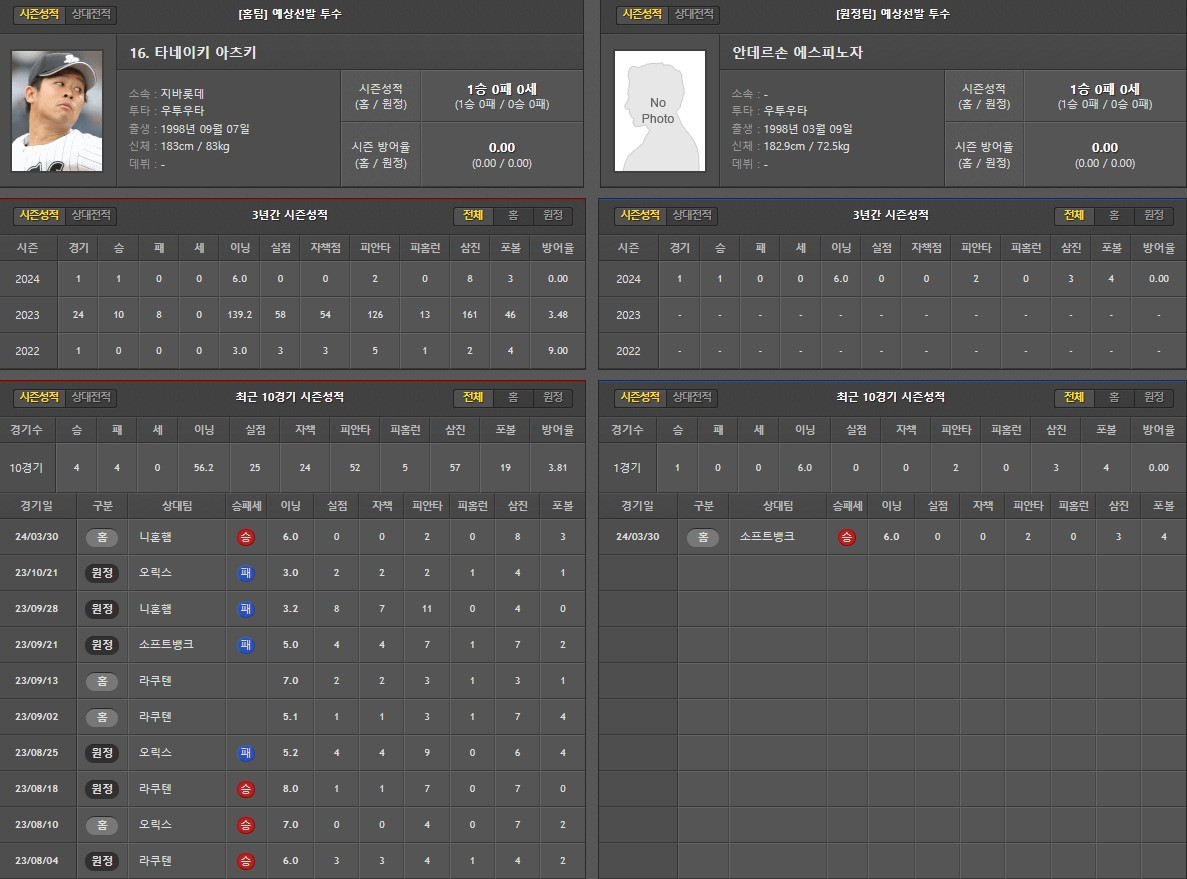Toggle 원정 filter in away 3년간 시즌성적

coord(1154,216)
